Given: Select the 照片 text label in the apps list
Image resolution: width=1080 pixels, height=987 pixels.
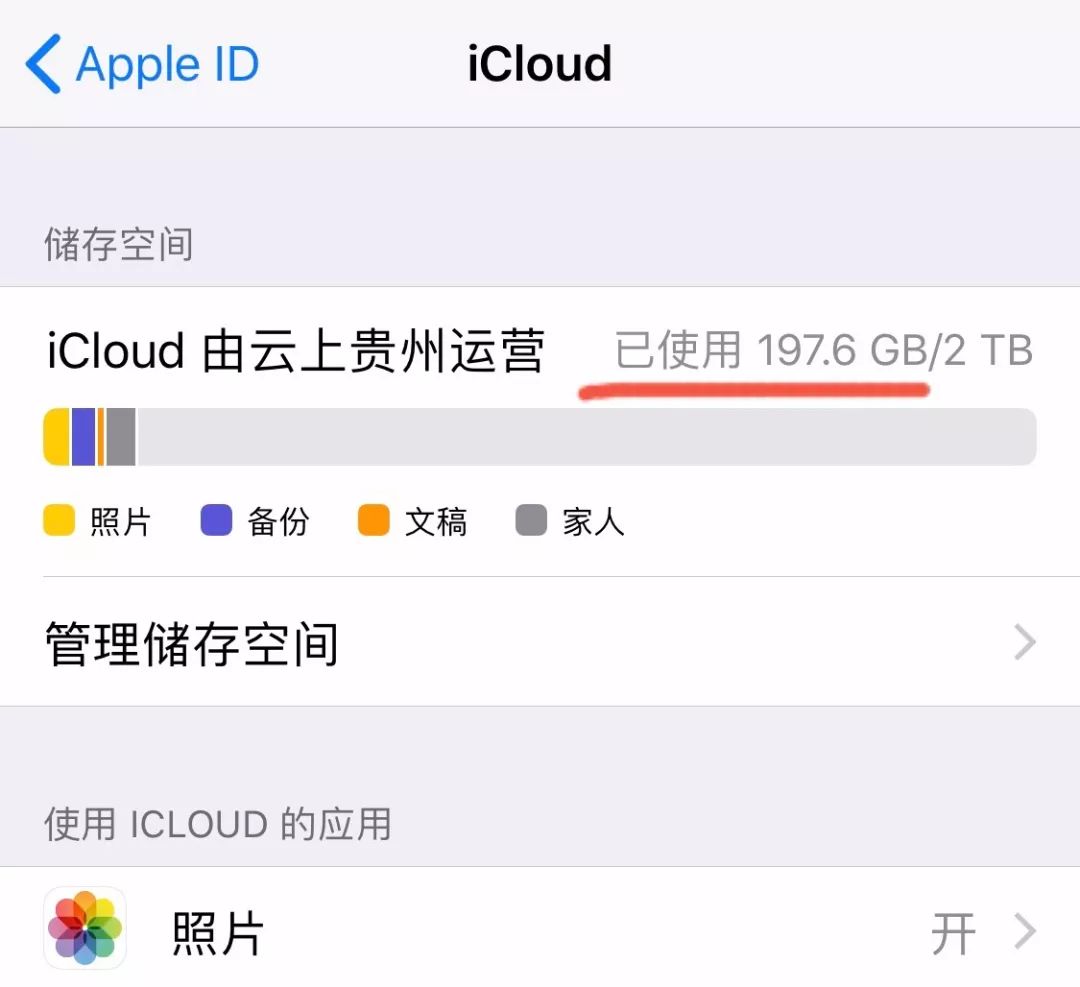Looking at the screenshot, I should pos(218,930).
